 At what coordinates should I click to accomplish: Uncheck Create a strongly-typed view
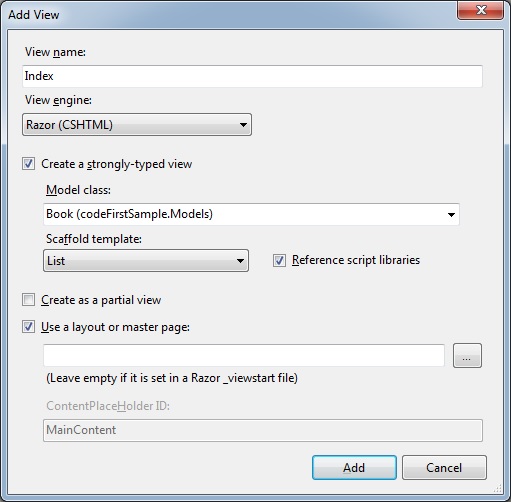(28, 164)
